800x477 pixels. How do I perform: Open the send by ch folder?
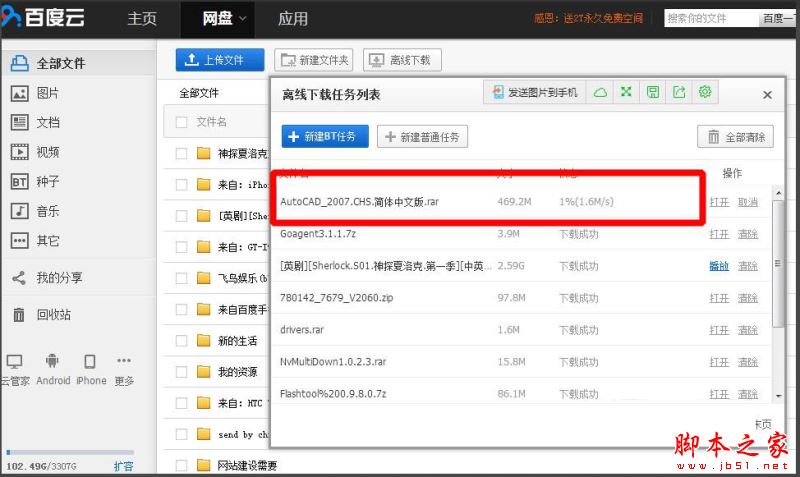tap(243, 434)
